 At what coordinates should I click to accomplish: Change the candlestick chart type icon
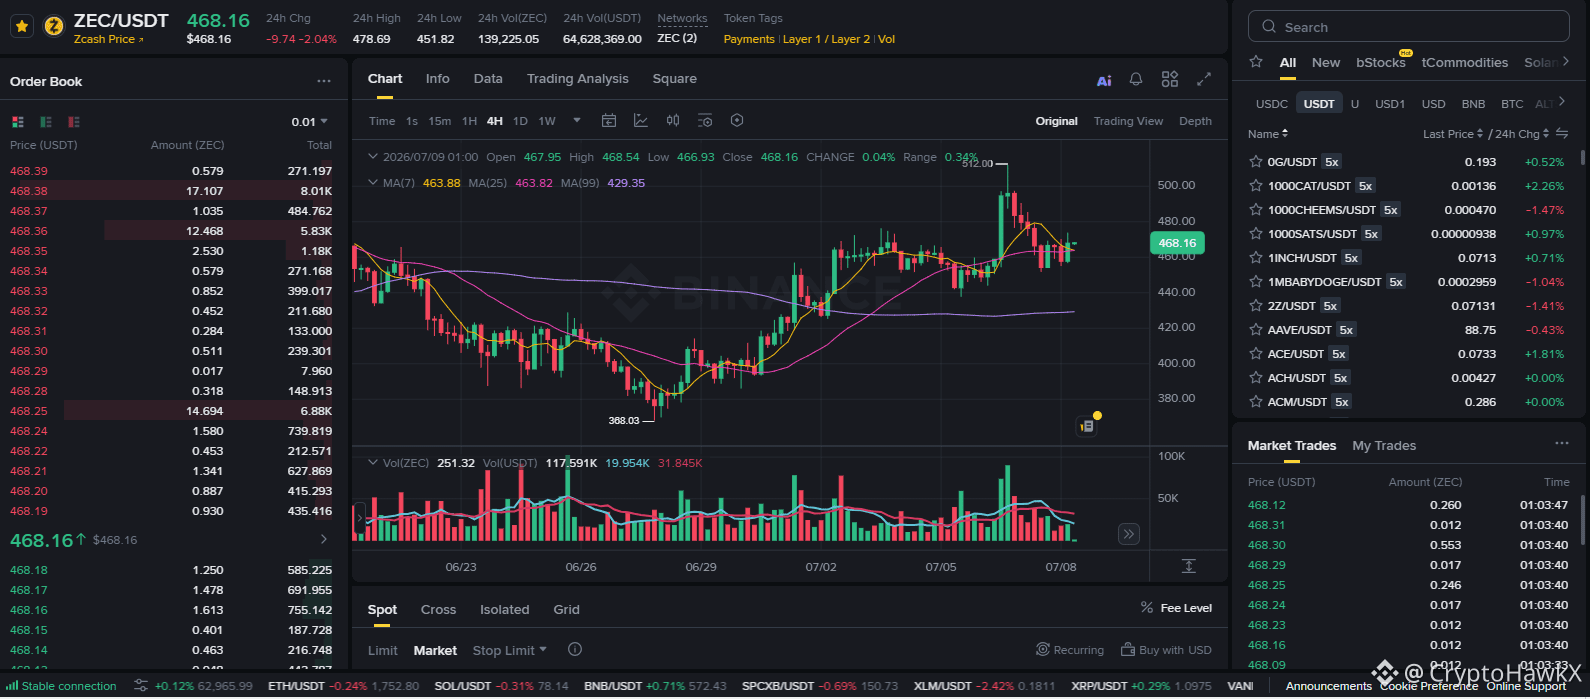pos(673,121)
